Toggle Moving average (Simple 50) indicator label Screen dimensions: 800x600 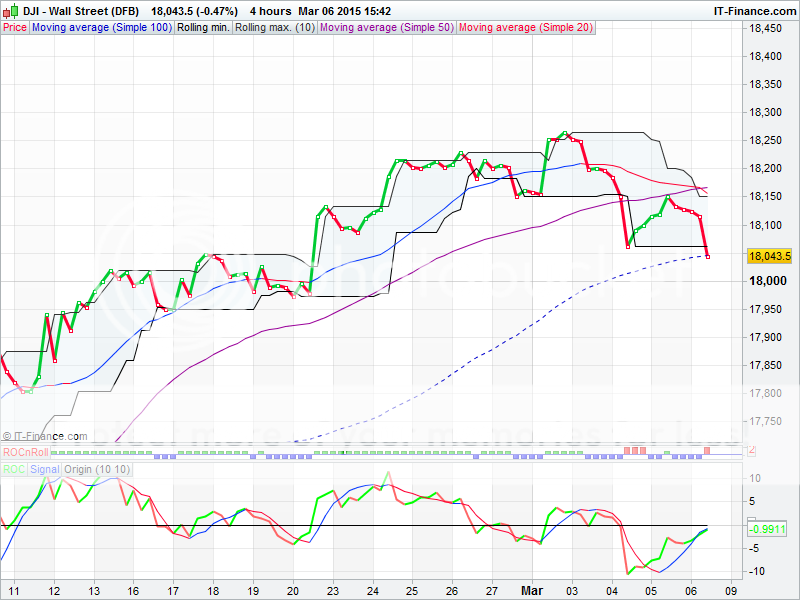tap(386, 28)
